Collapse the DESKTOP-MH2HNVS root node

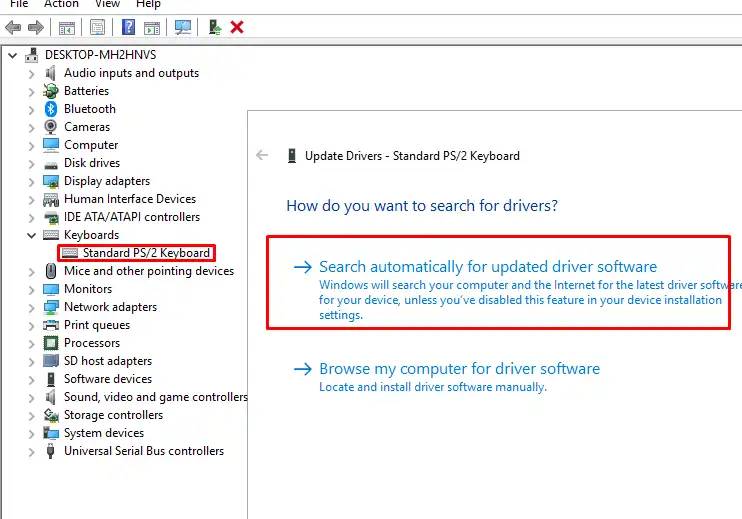coord(13,55)
